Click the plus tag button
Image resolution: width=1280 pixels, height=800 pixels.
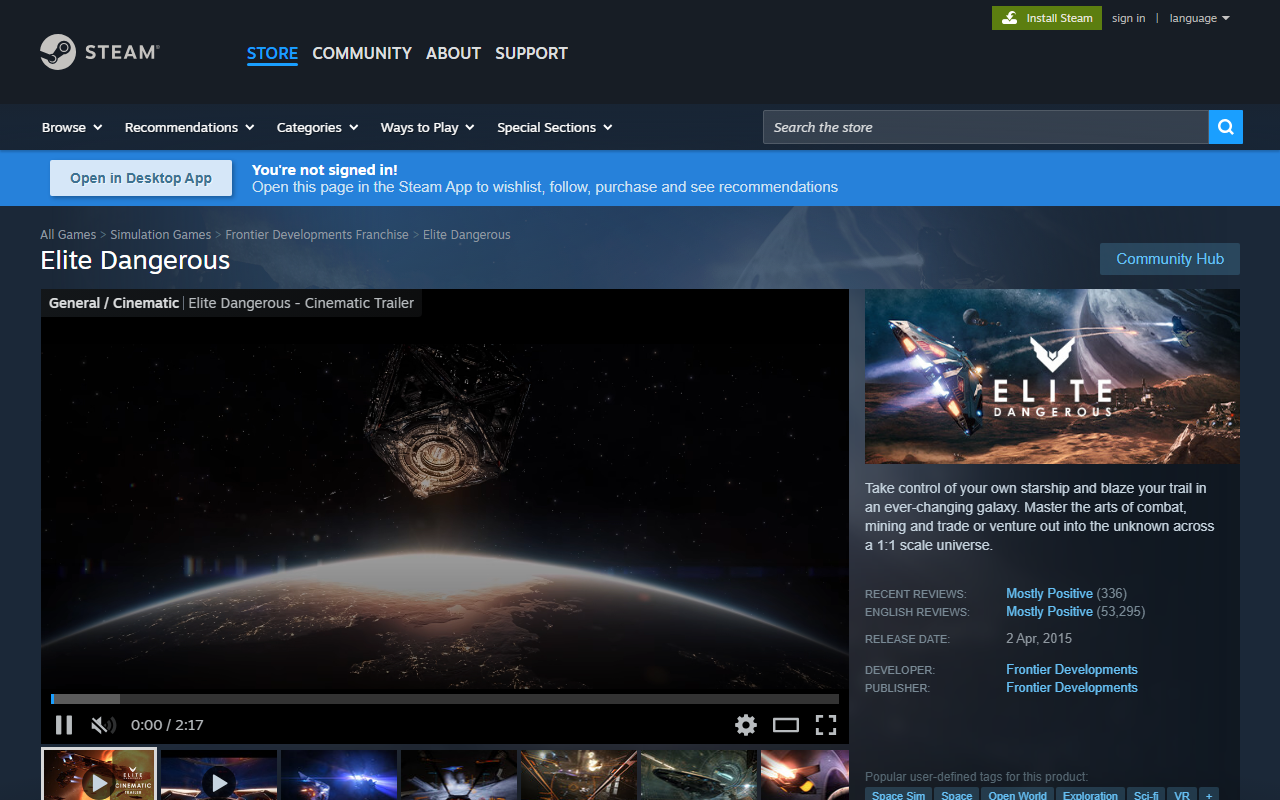point(1209,794)
